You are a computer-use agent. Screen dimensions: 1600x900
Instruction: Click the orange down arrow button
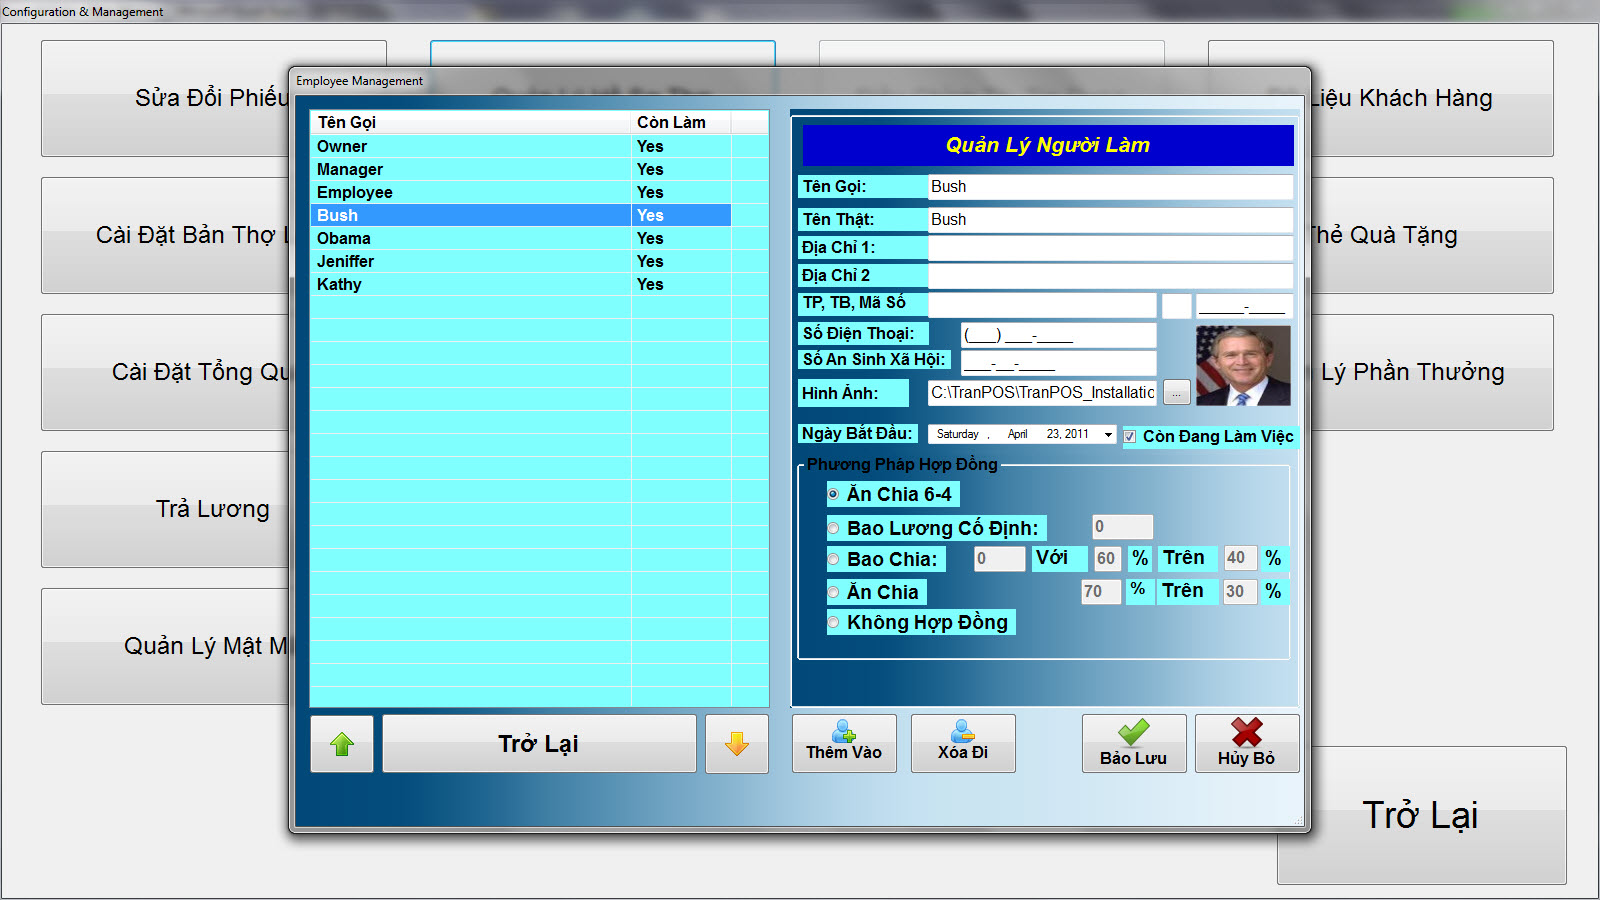coord(737,744)
